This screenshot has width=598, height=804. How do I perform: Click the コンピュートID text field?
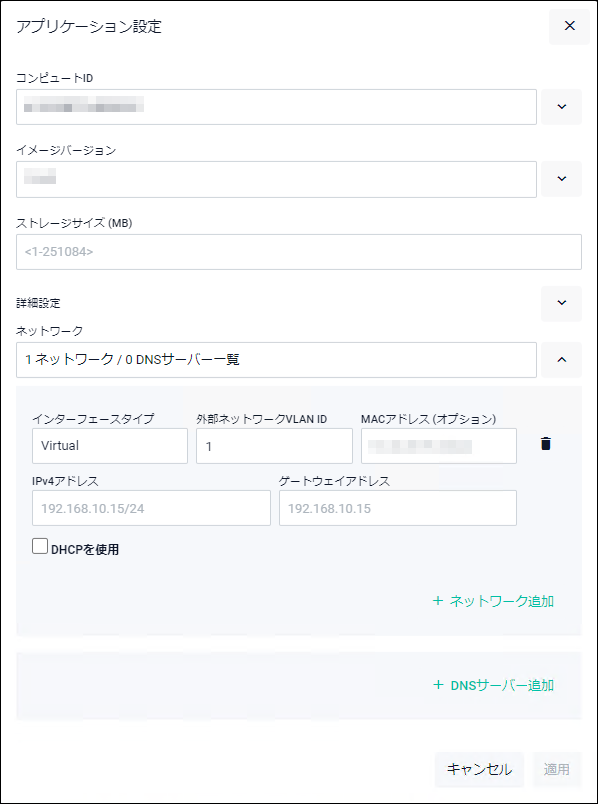tap(276, 107)
